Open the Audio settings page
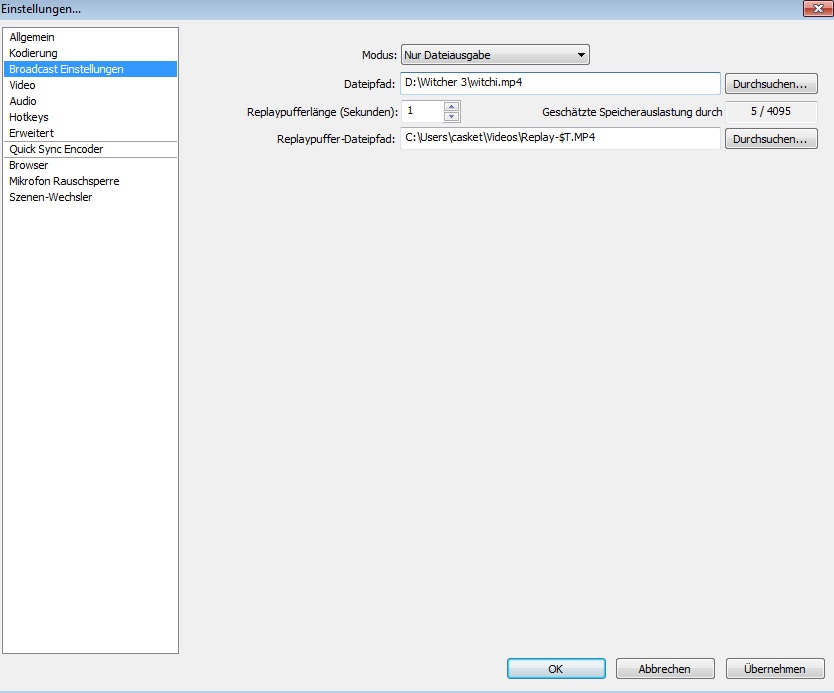 pyautogui.click(x=23, y=101)
